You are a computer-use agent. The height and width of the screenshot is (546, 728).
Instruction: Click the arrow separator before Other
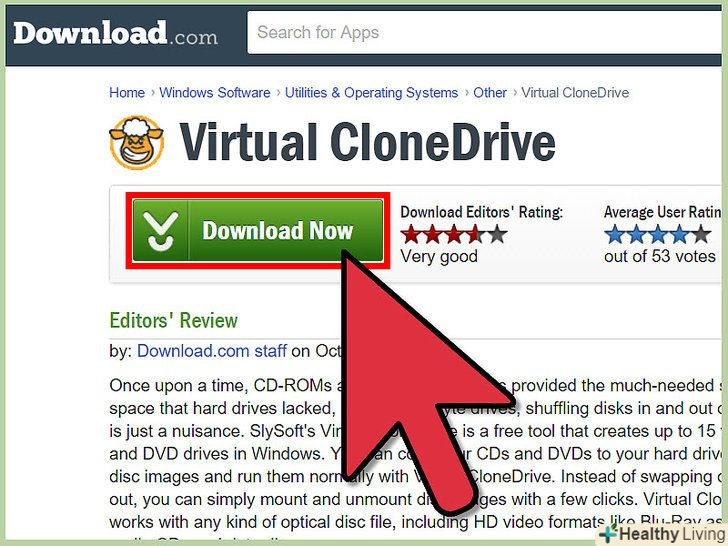(x=466, y=92)
